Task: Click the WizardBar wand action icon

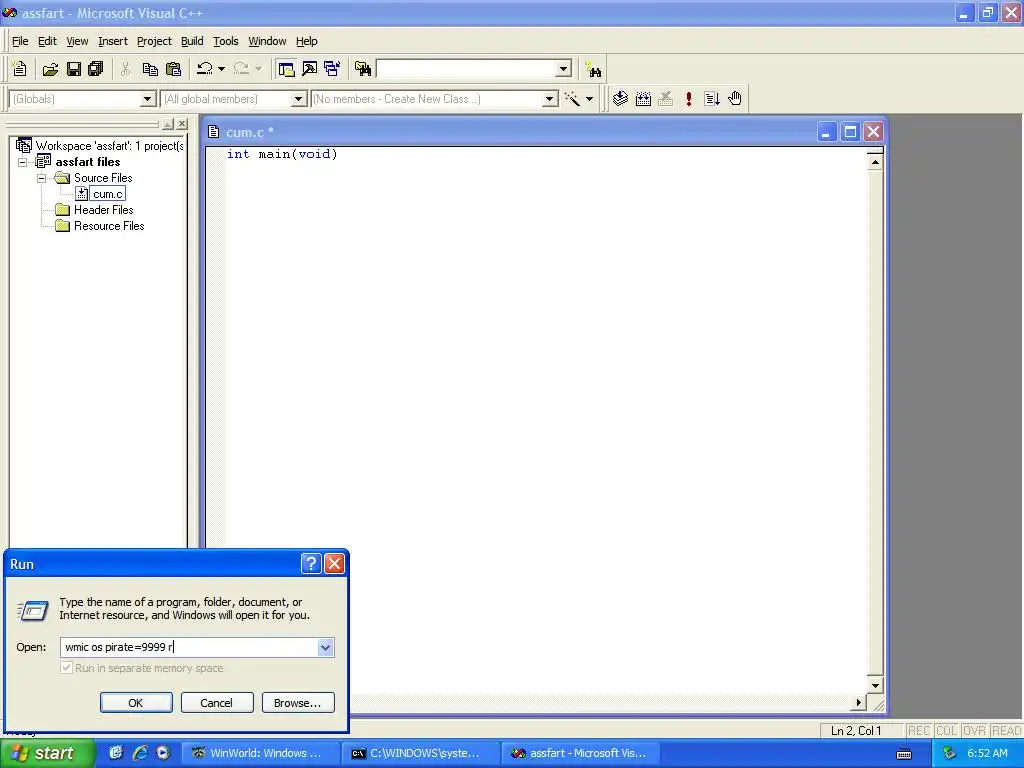Action: (x=572, y=99)
